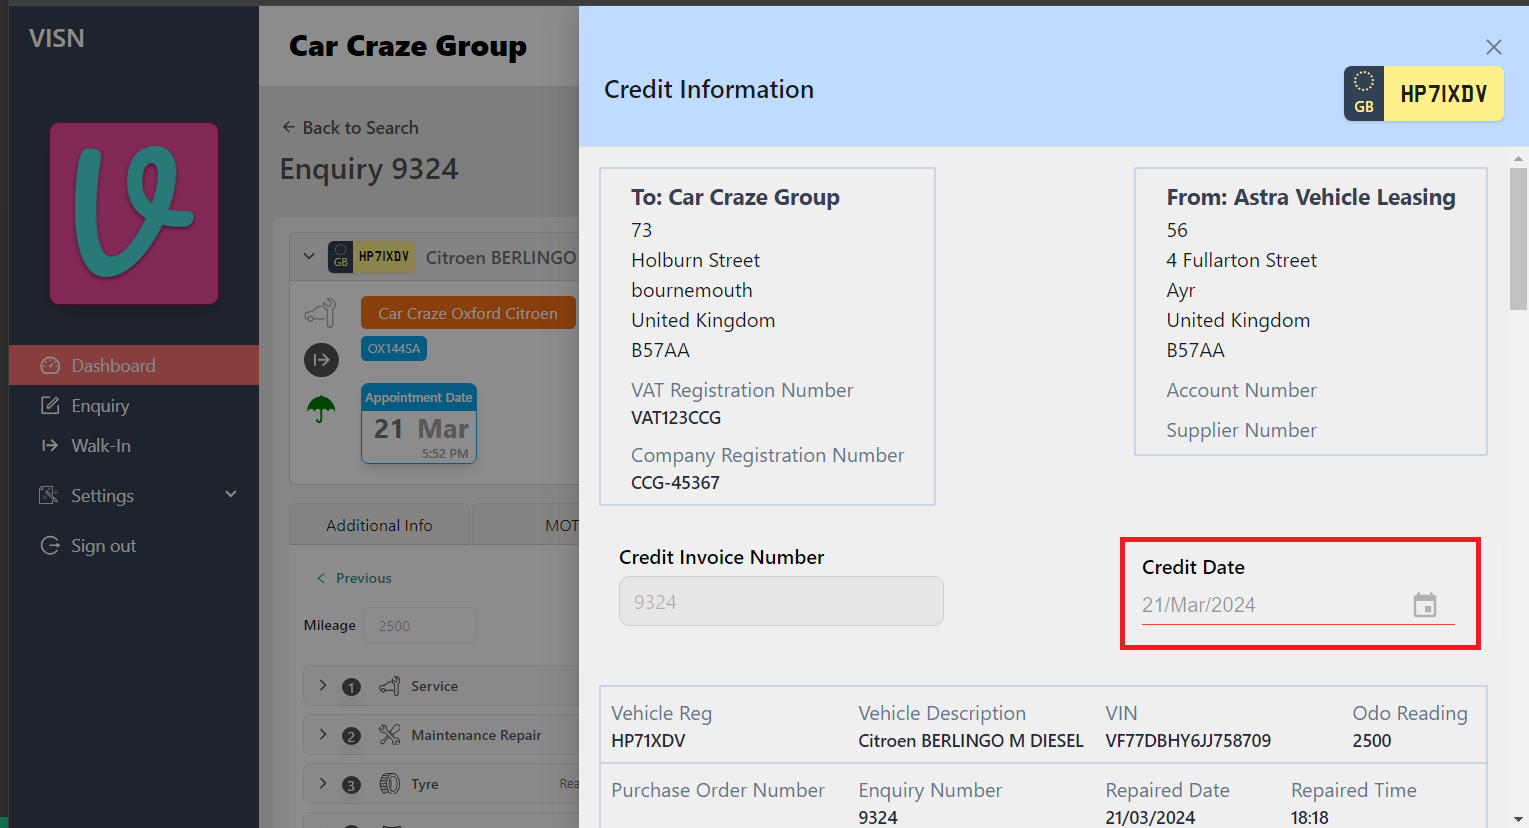Click the Service car icon
The width and height of the screenshot is (1529, 828).
coord(390,686)
